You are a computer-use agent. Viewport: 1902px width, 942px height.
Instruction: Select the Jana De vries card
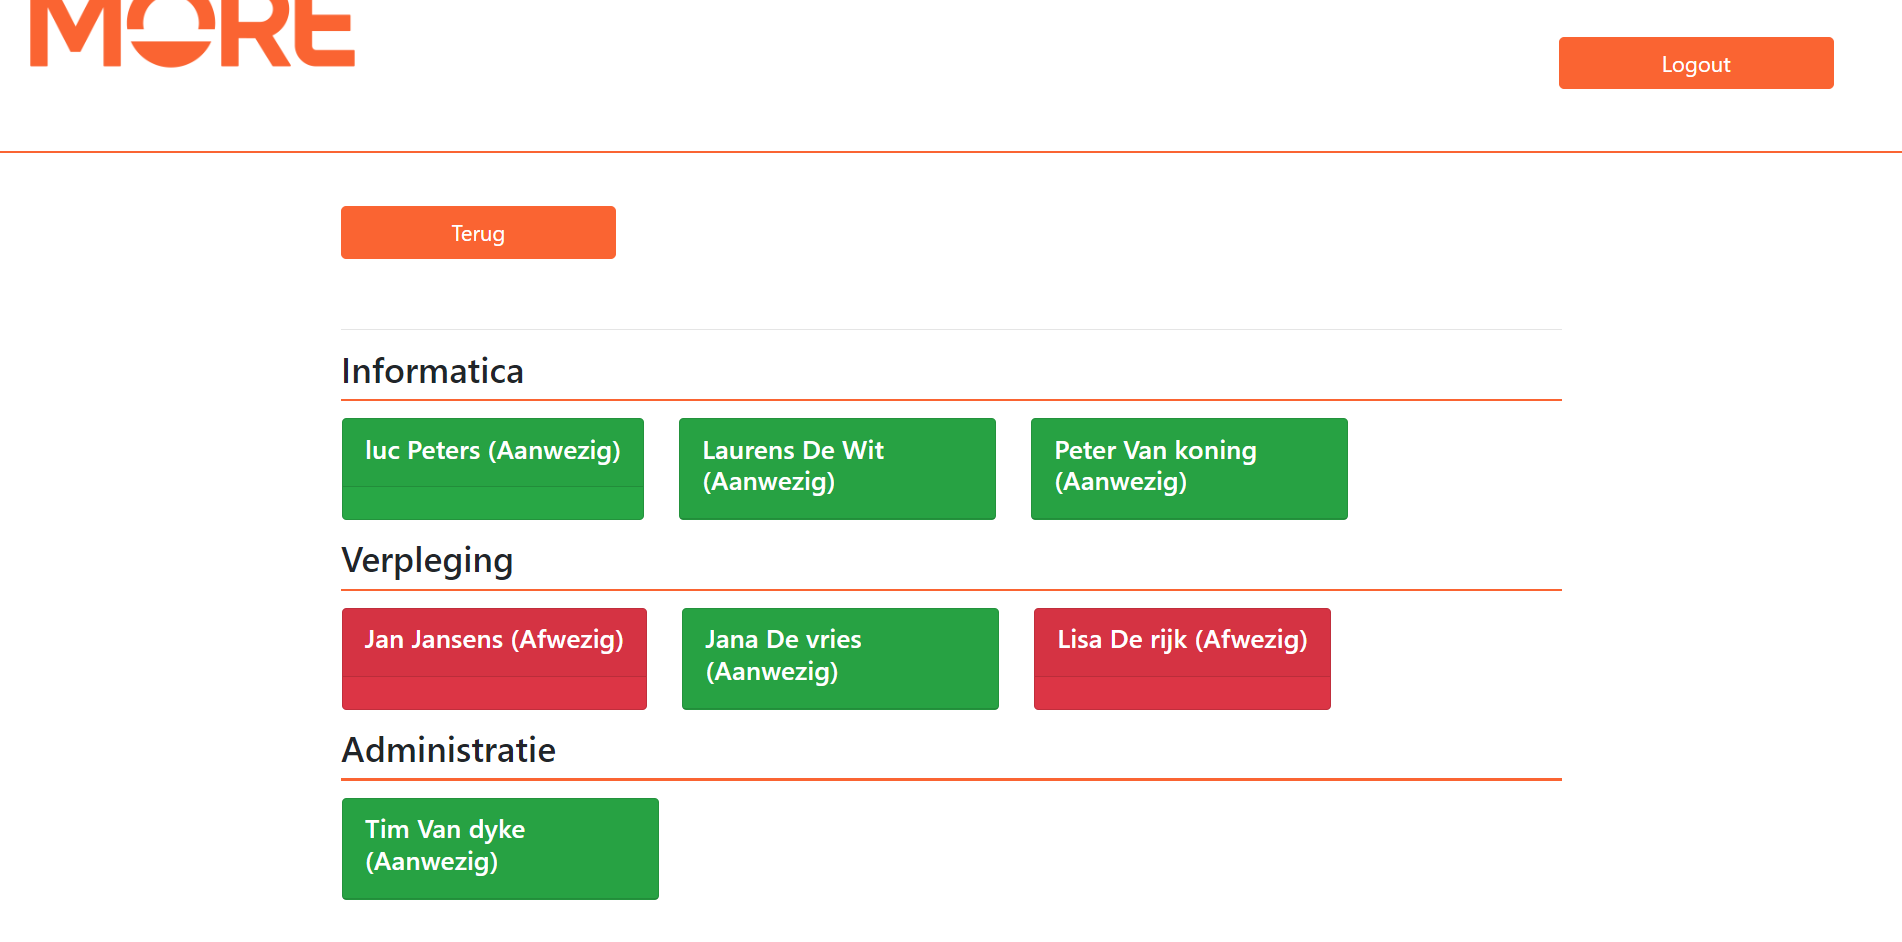(840, 658)
